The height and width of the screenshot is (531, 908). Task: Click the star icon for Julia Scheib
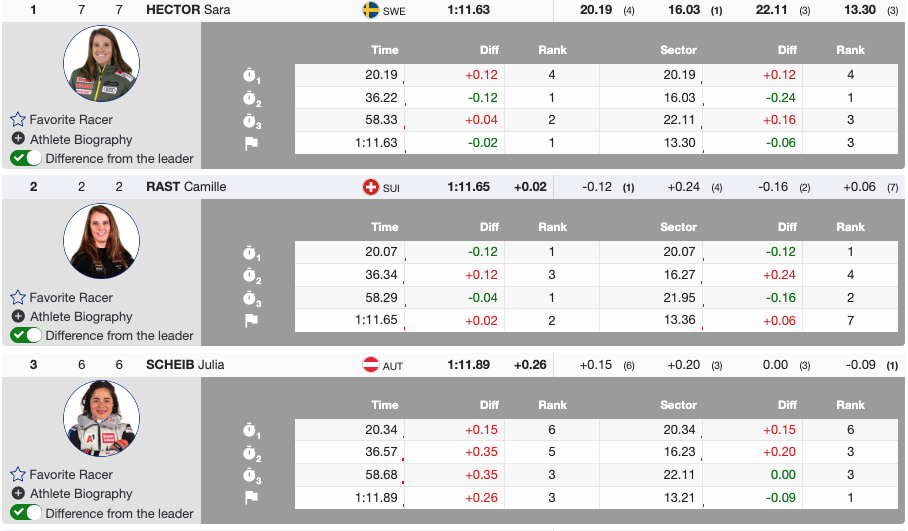coord(18,474)
